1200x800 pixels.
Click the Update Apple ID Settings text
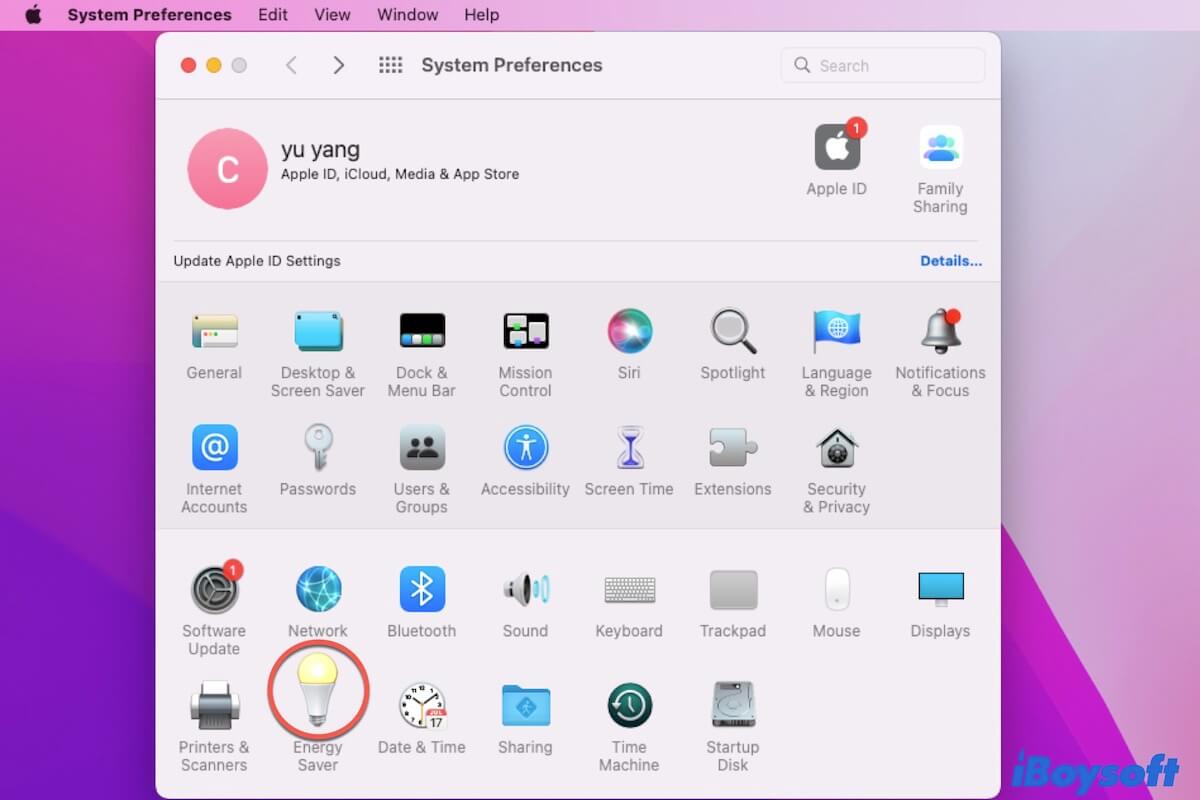coord(257,261)
